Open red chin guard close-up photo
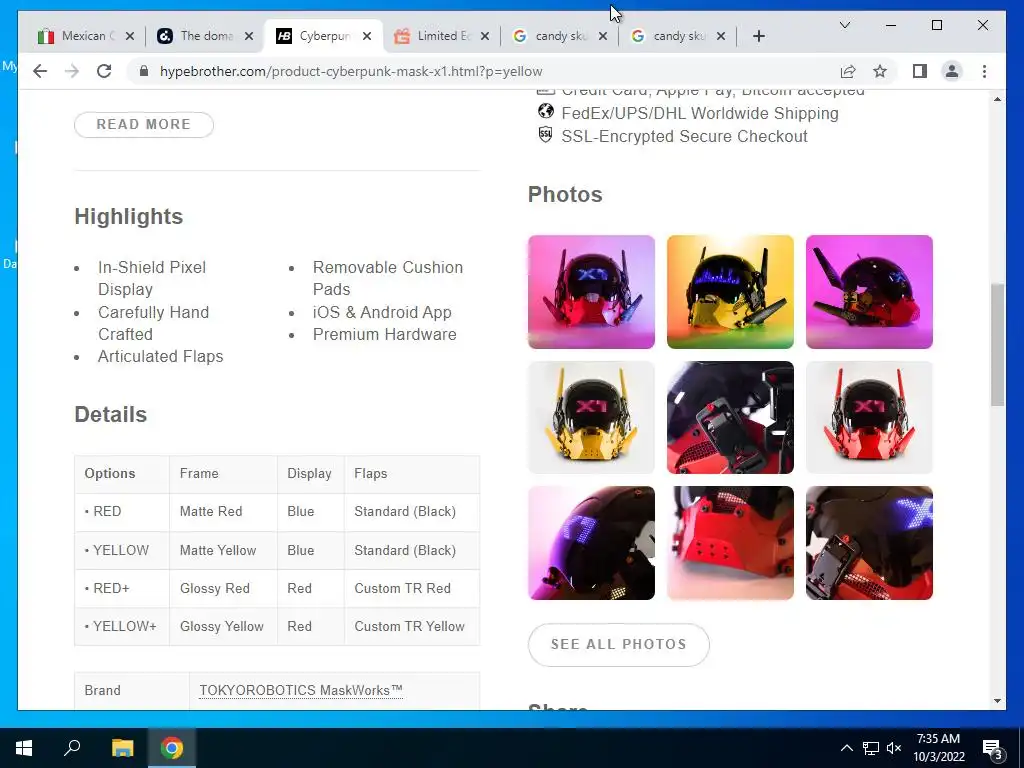Screen dimensions: 1024x768 pos(730,543)
